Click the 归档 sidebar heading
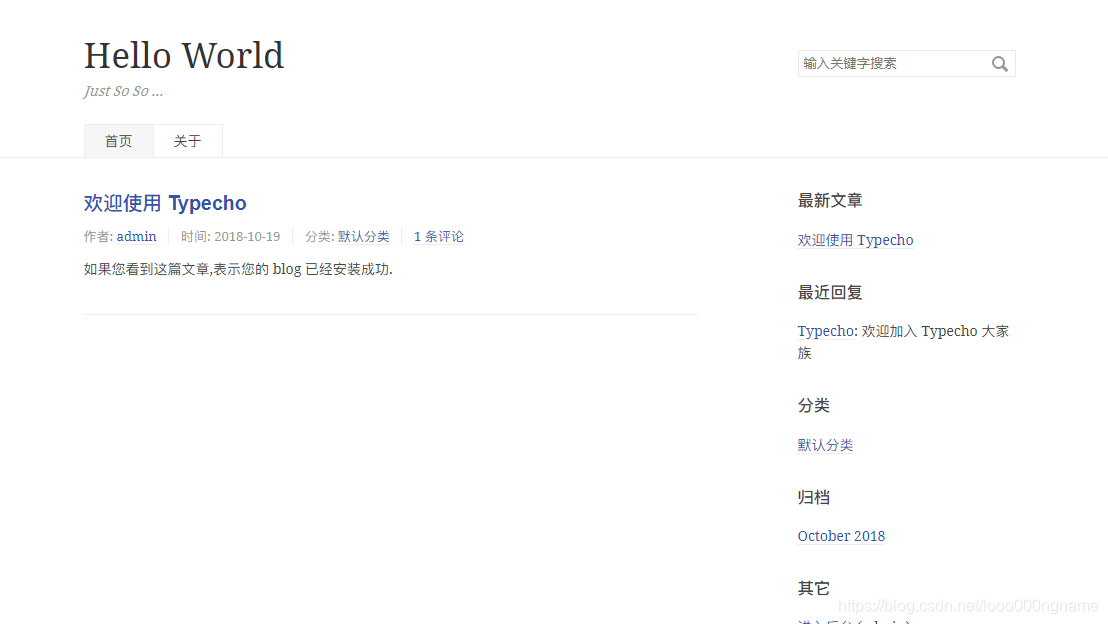The height and width of the screenshot is (624, 1108). [x=813, y=498]
